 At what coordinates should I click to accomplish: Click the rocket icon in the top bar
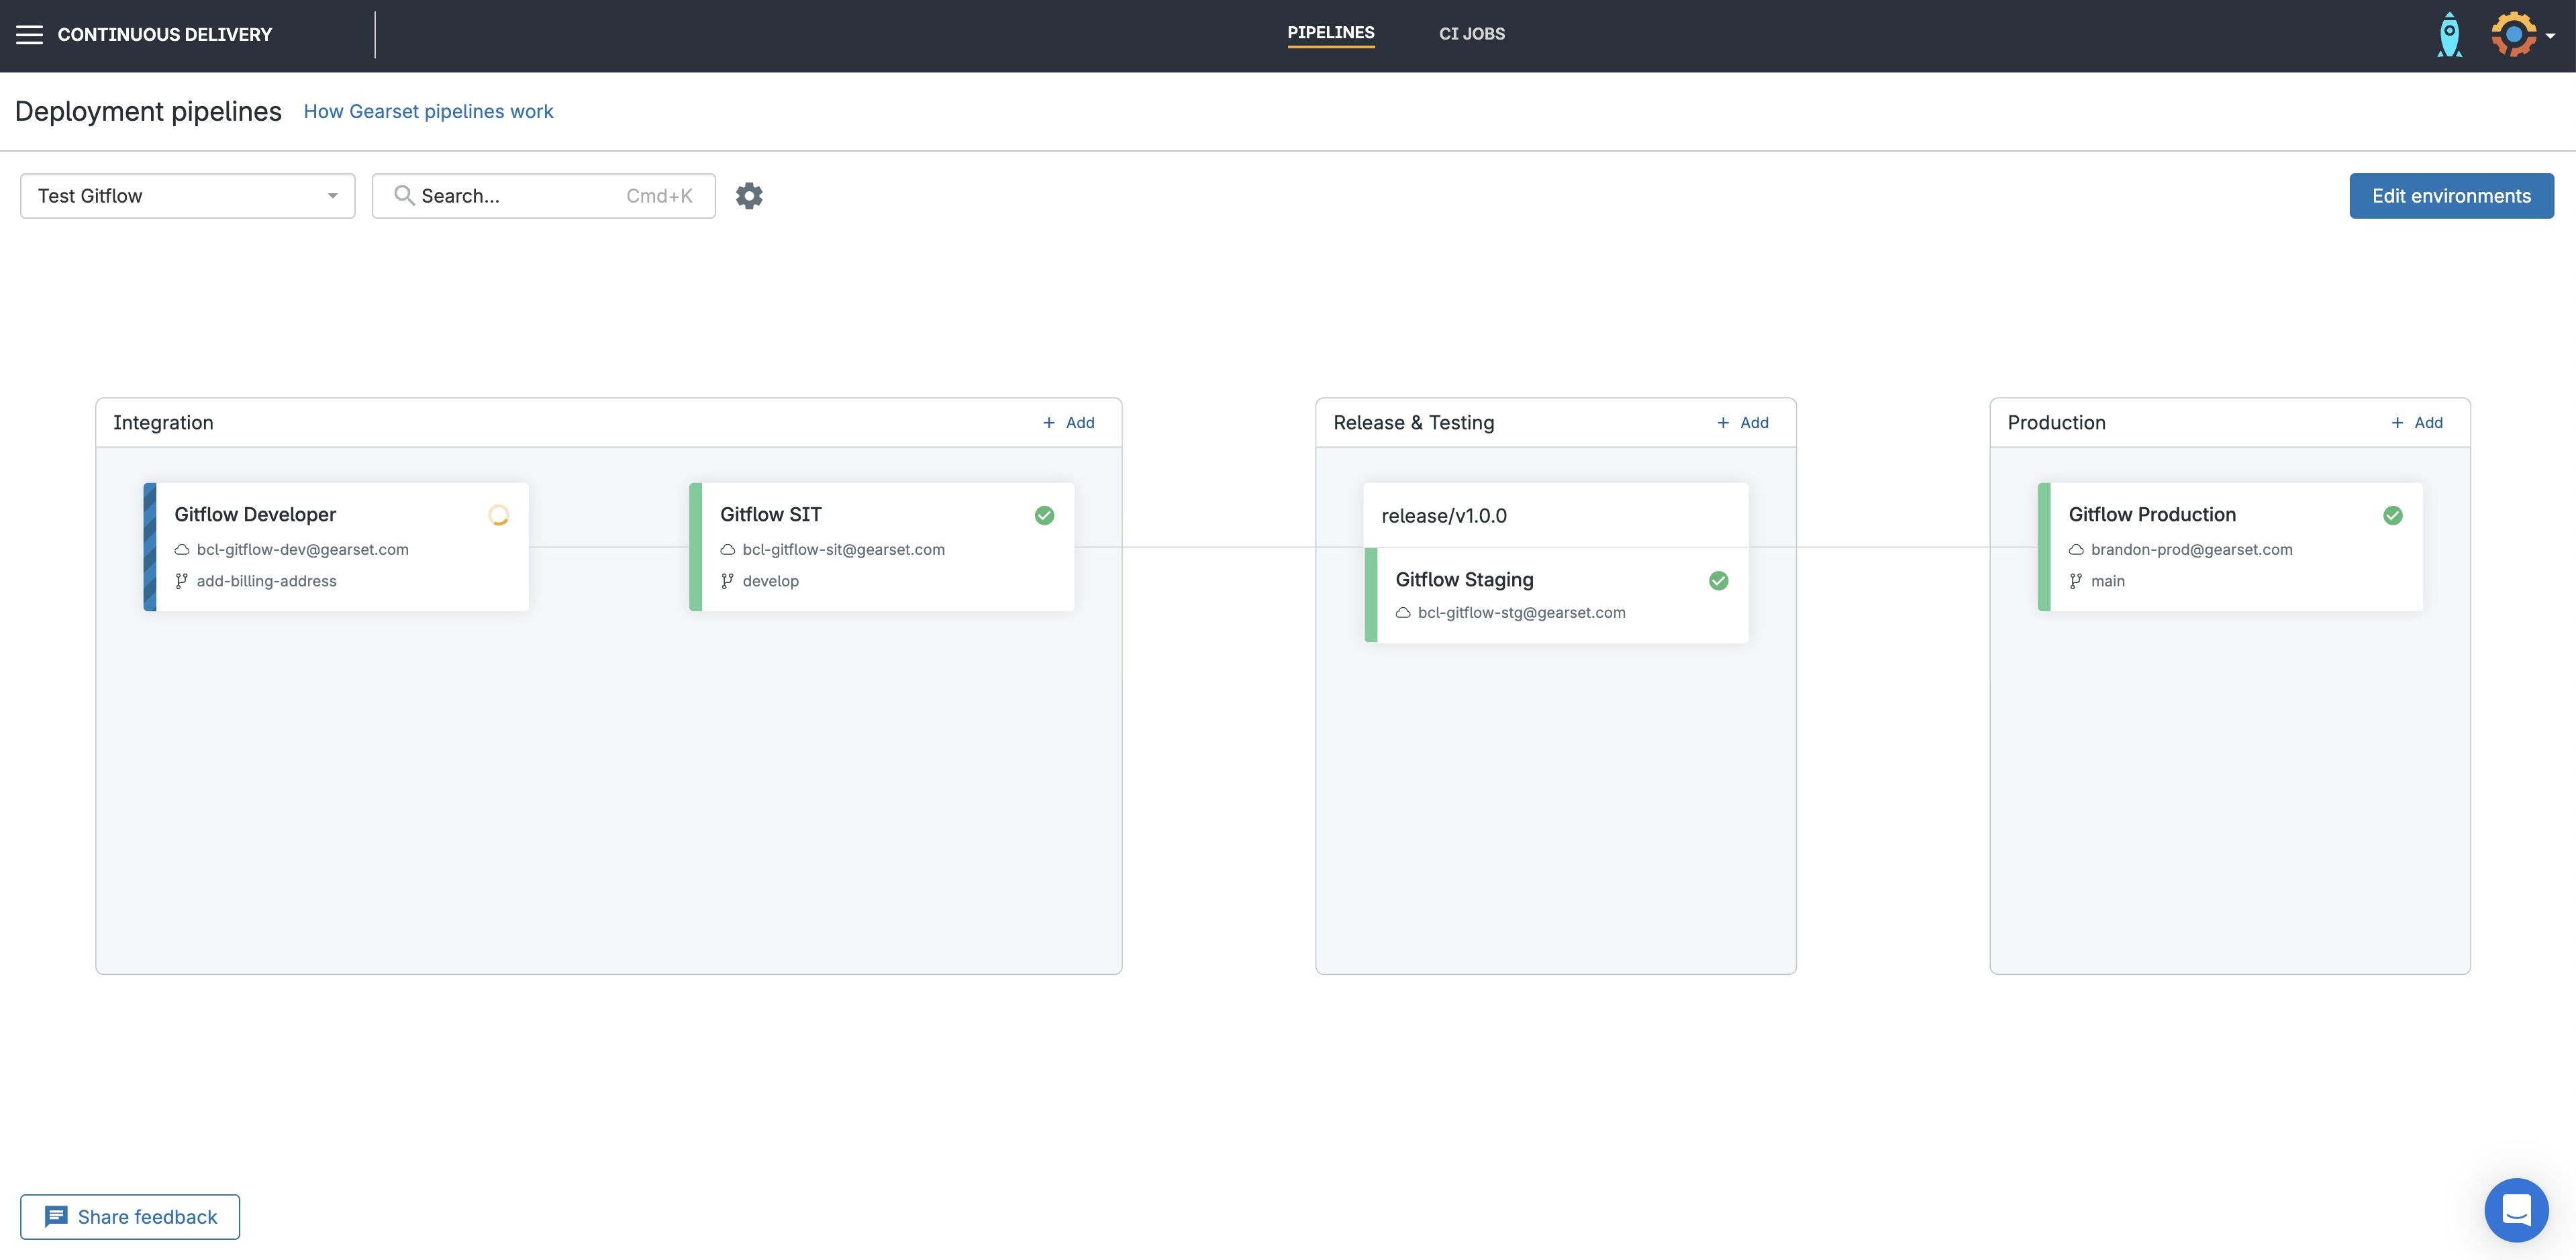[2450, 33]
